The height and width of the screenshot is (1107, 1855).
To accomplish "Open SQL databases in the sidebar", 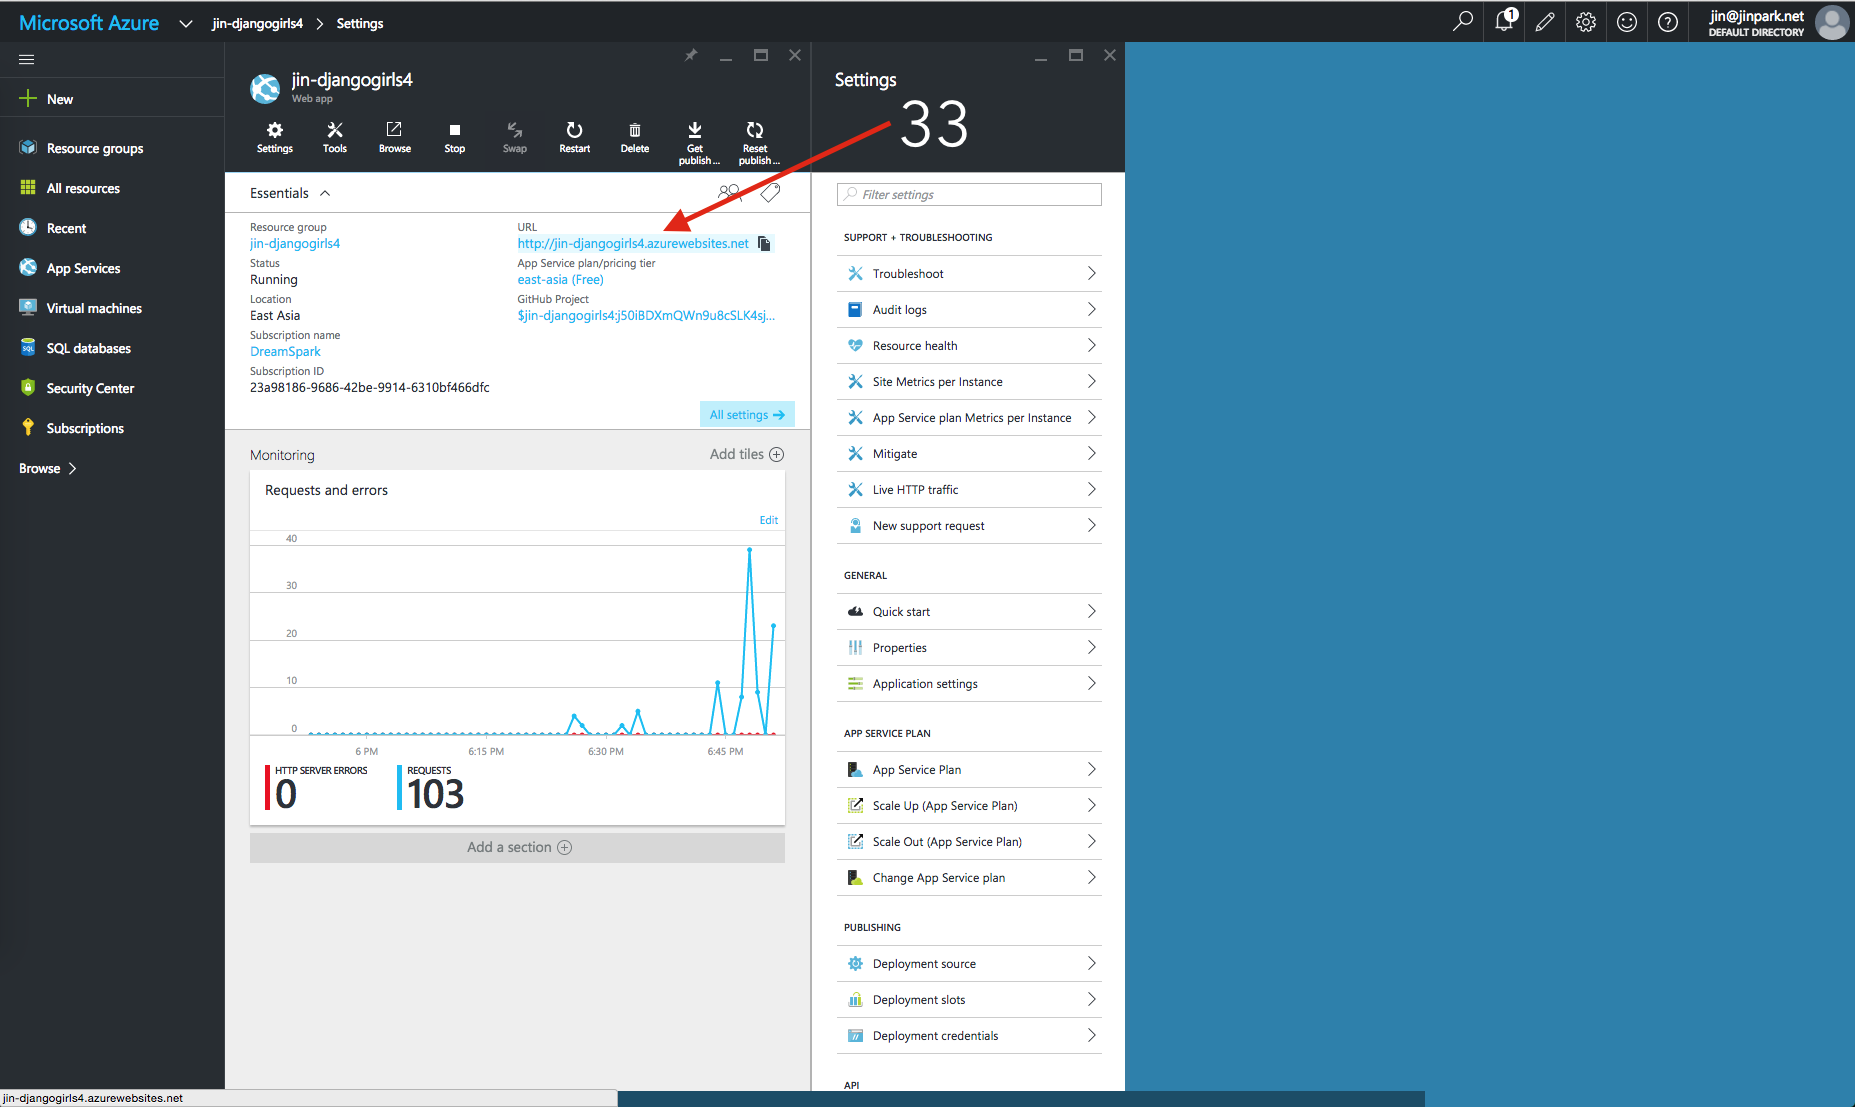I will point(88,348).
